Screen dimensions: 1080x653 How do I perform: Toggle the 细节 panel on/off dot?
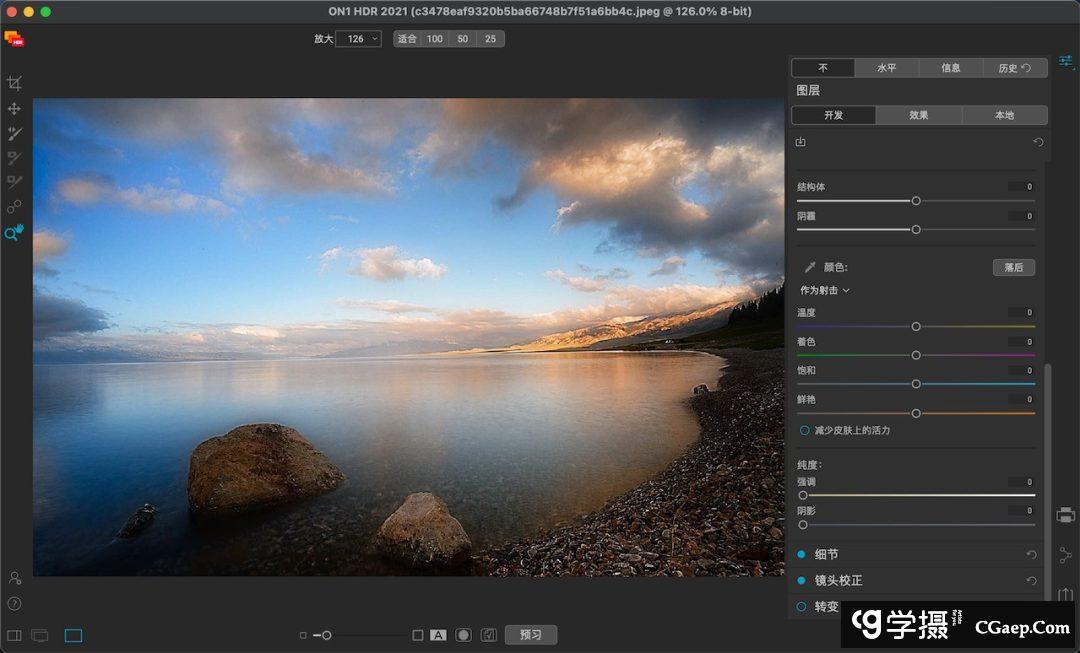(802, 555)
